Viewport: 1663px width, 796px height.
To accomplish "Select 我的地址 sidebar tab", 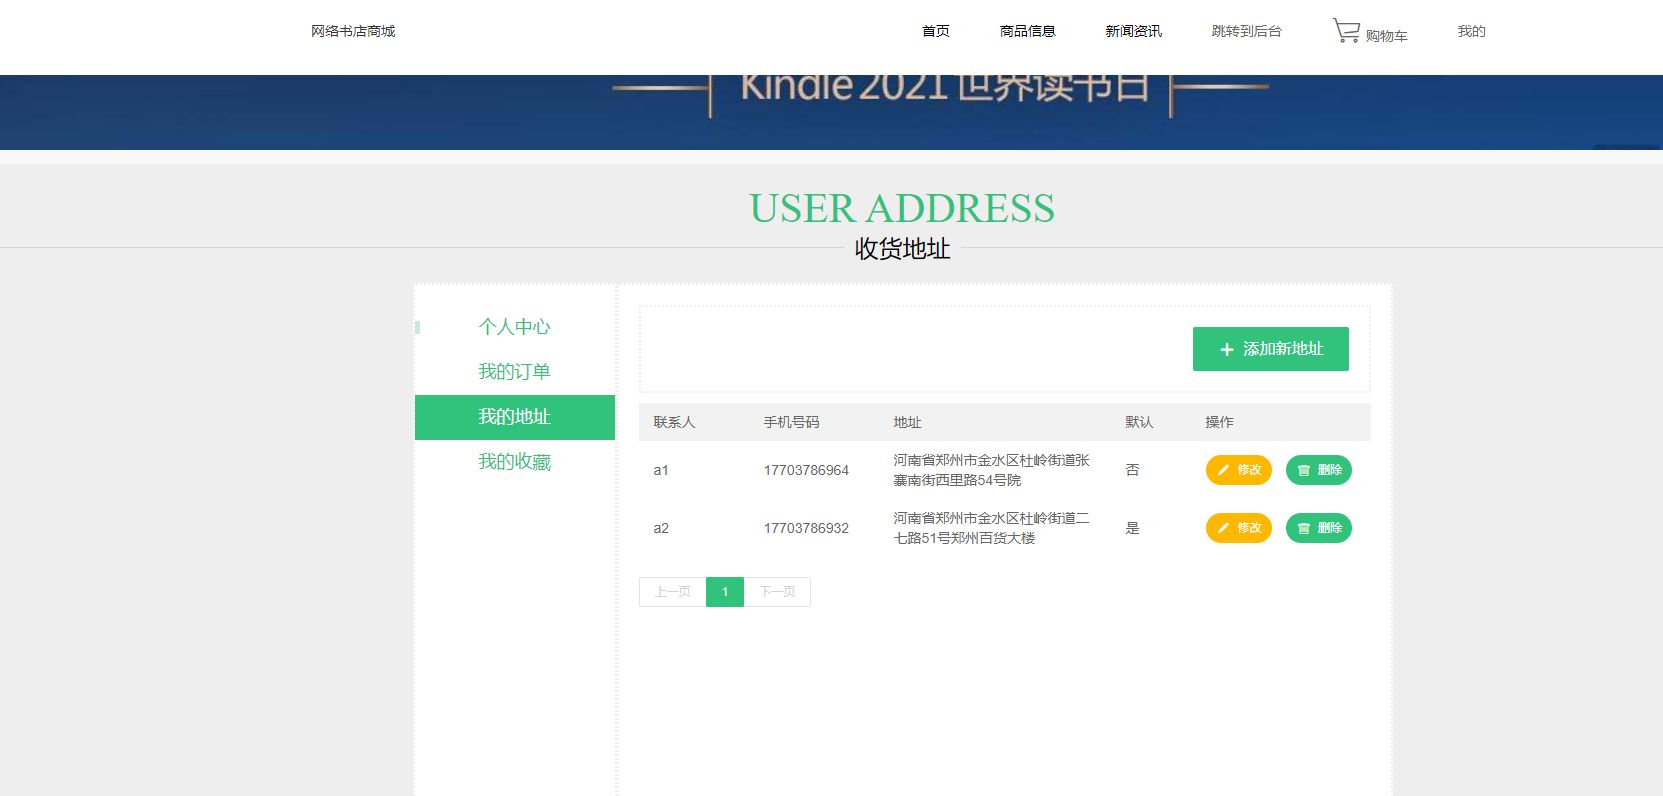I will [515, 417].
